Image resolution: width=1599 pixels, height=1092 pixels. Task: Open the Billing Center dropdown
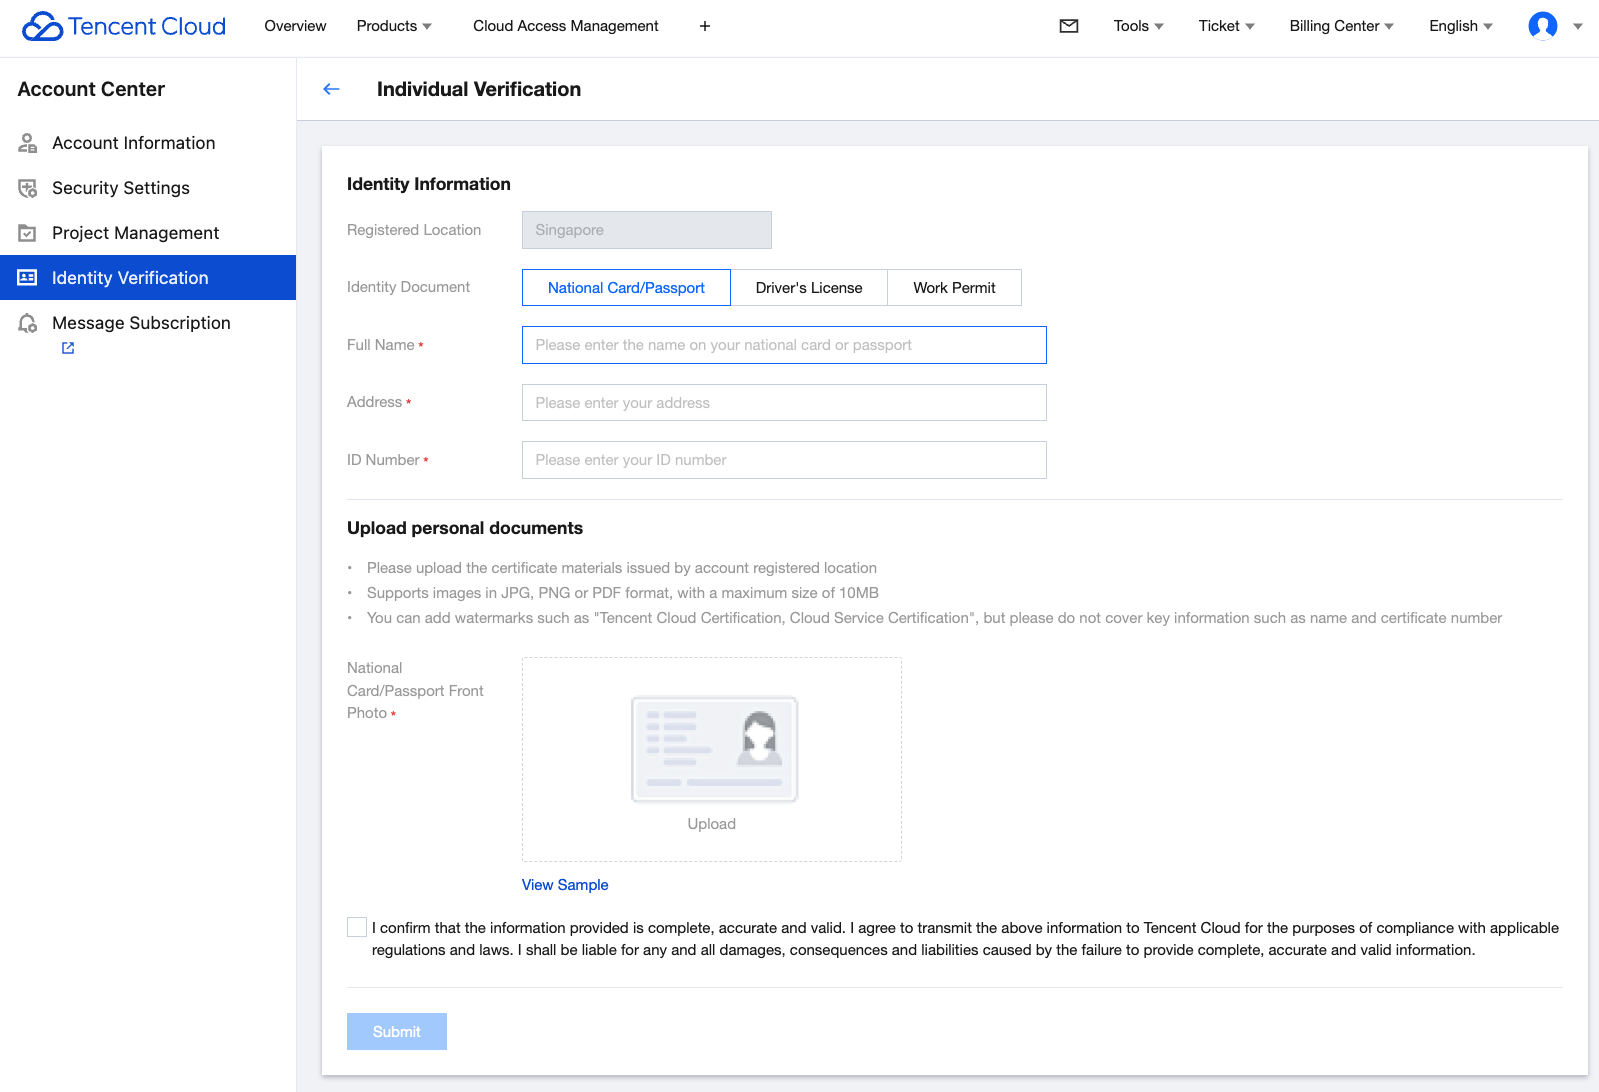(1341, 26)
